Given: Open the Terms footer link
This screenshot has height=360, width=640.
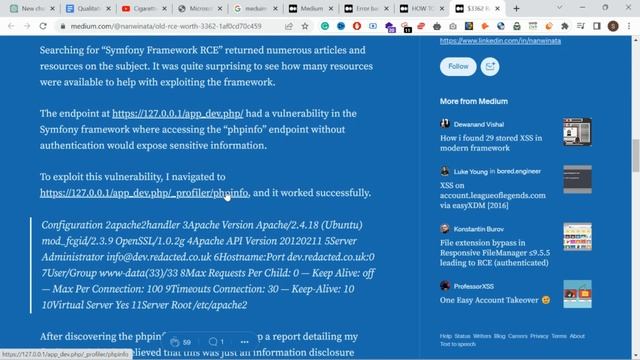Looking at the screenshot, I should pyautogui.click(x=559, y=336).
